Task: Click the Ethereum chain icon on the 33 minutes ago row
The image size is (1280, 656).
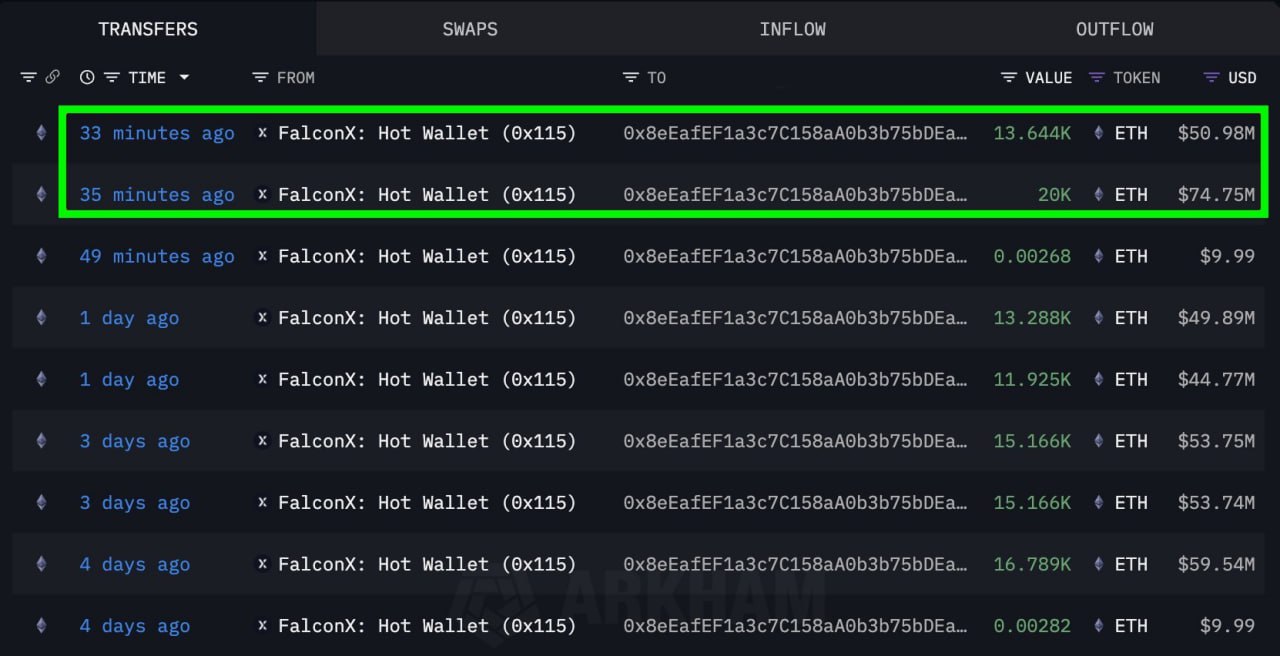Action: point(41,132)
